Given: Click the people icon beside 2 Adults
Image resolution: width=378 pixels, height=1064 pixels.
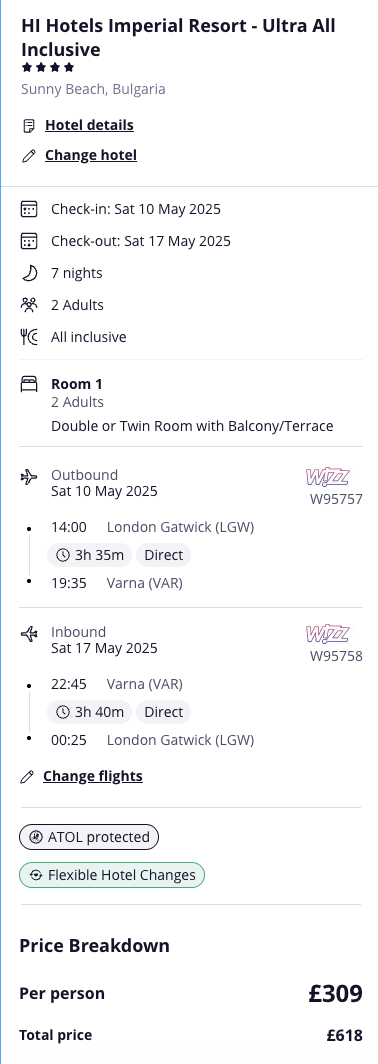Looking at the screenshot, I should (29, 305).
